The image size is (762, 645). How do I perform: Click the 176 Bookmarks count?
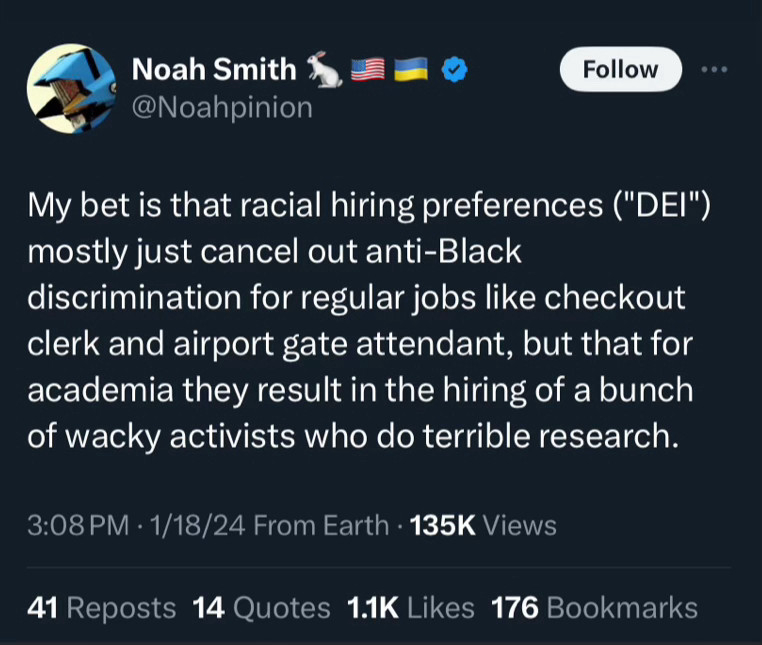tap(594, 607)
